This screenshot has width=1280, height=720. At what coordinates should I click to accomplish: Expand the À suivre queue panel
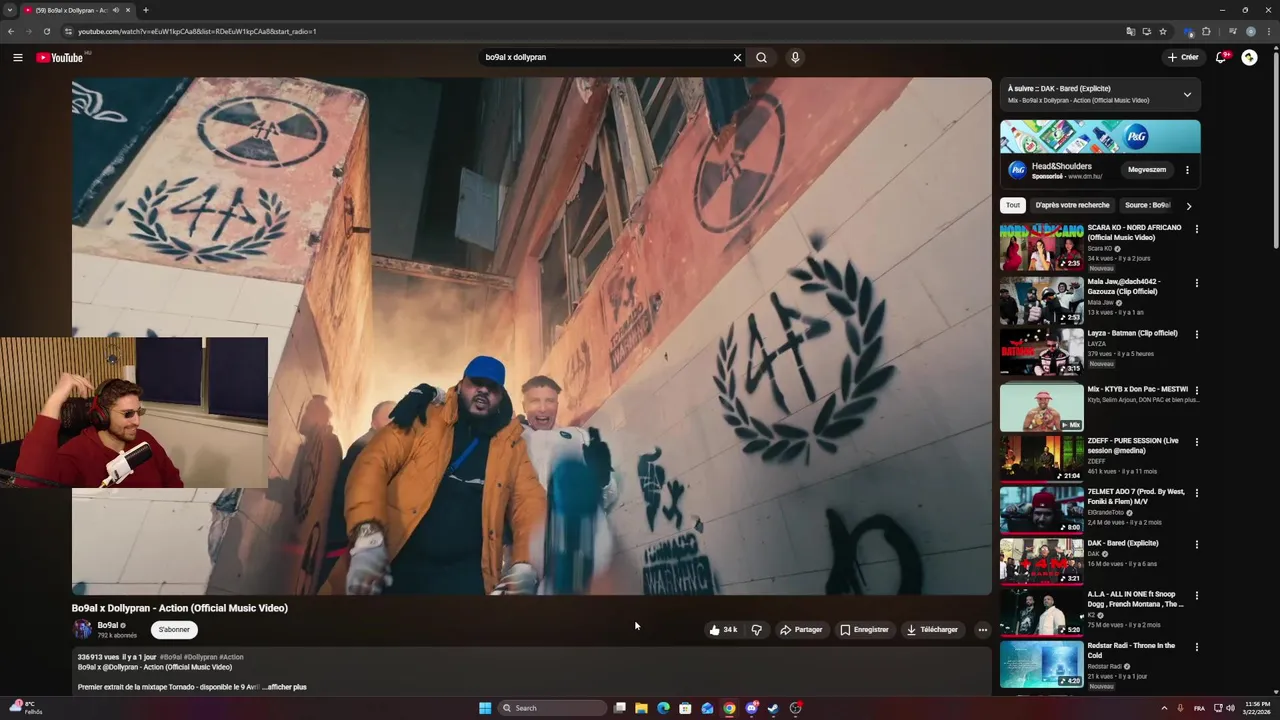[1187, 95]
